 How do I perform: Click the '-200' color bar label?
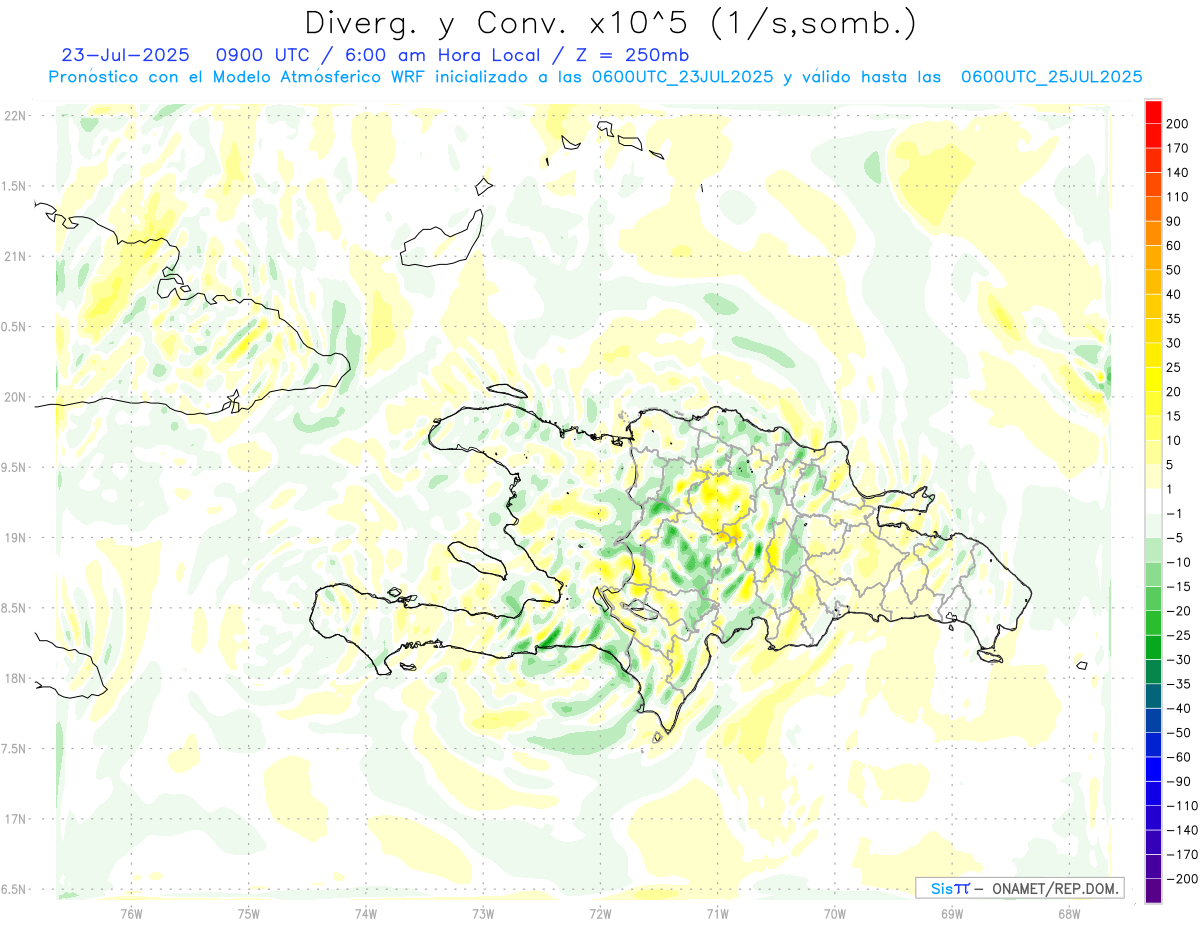pyautogui.click(x=1182, y=879)
